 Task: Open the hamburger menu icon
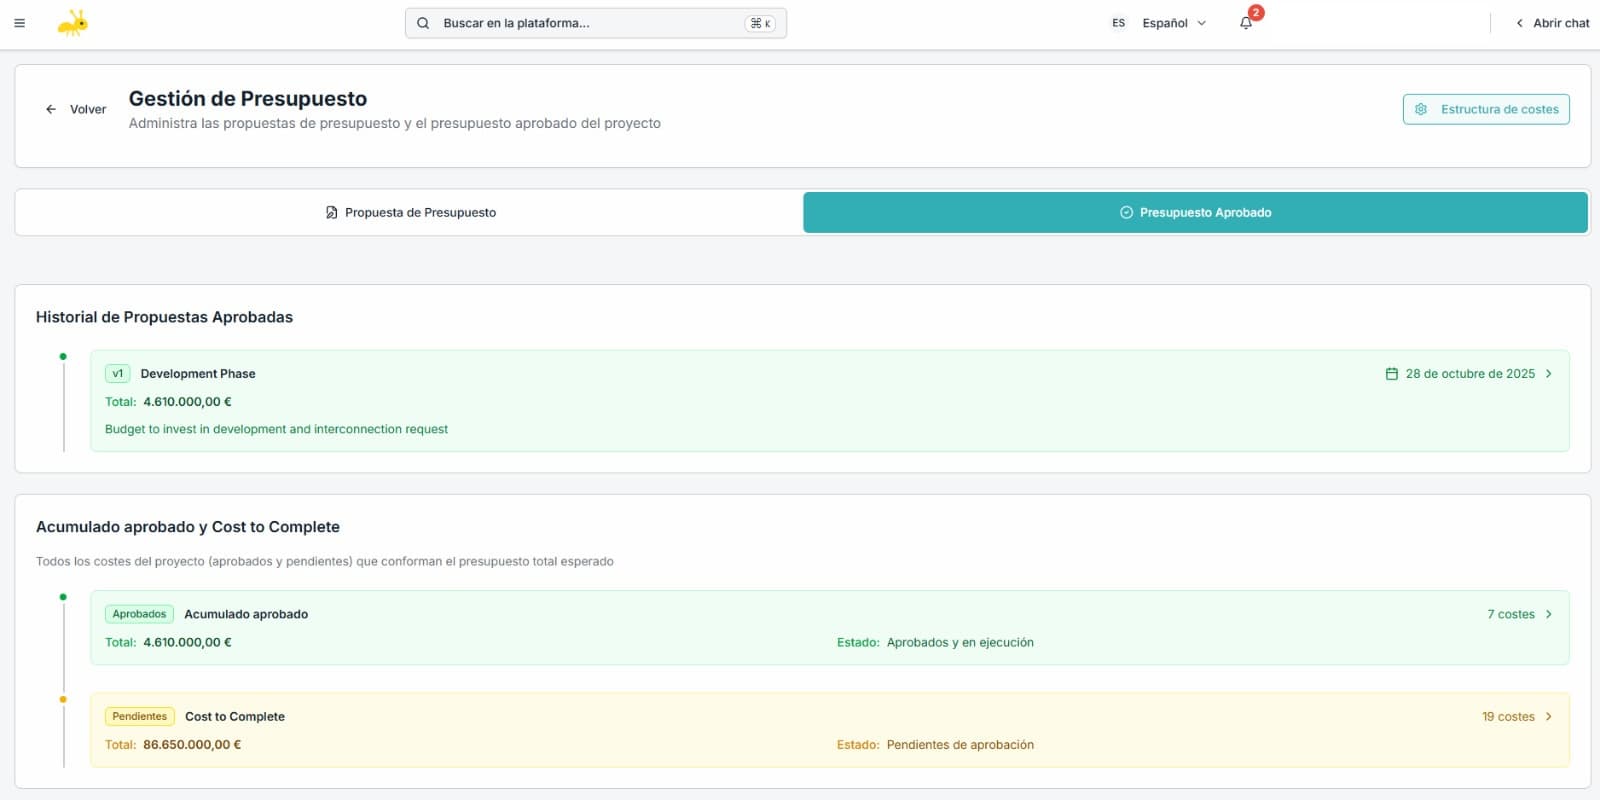(x=19, y=23)
